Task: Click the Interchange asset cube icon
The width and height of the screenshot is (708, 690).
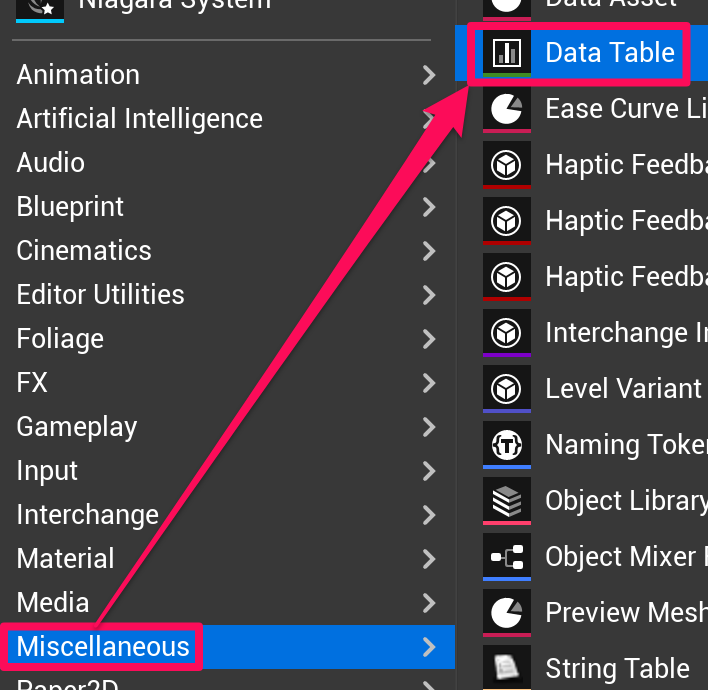Action: tap(507, 332)
